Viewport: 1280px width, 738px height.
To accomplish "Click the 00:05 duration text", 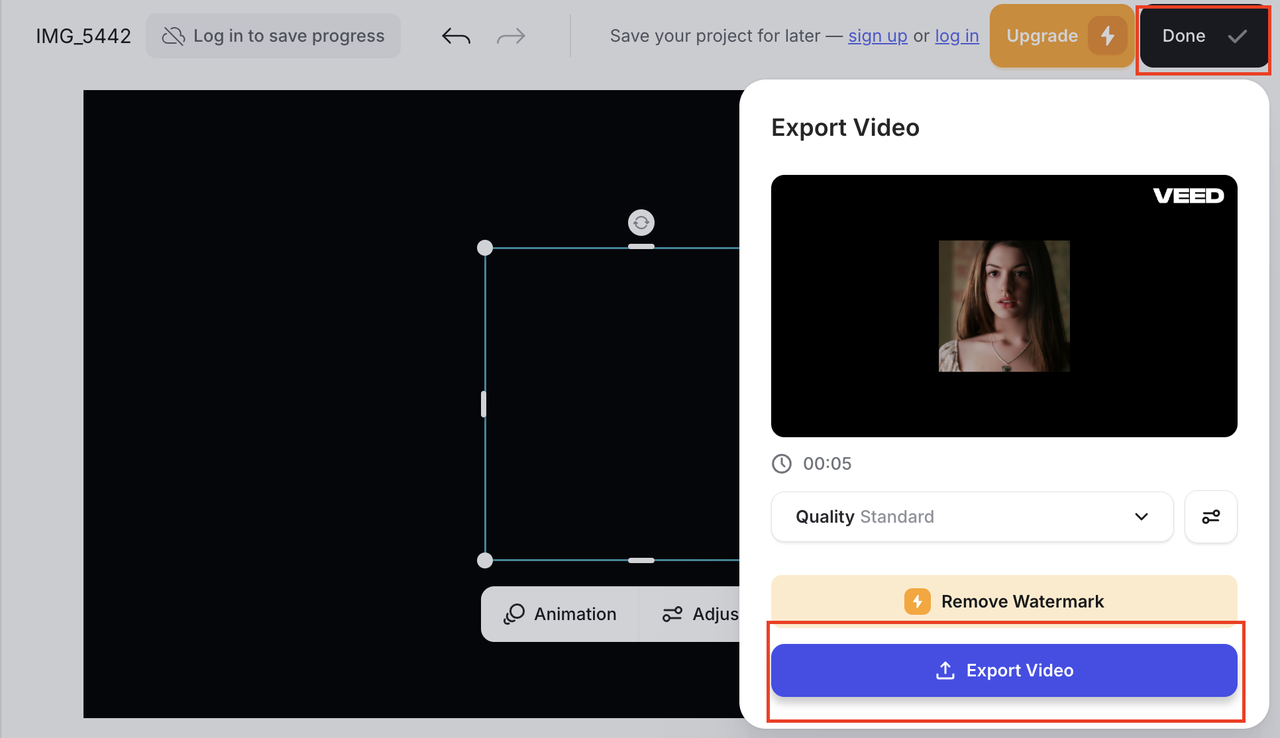I will (x=827, y=464).
